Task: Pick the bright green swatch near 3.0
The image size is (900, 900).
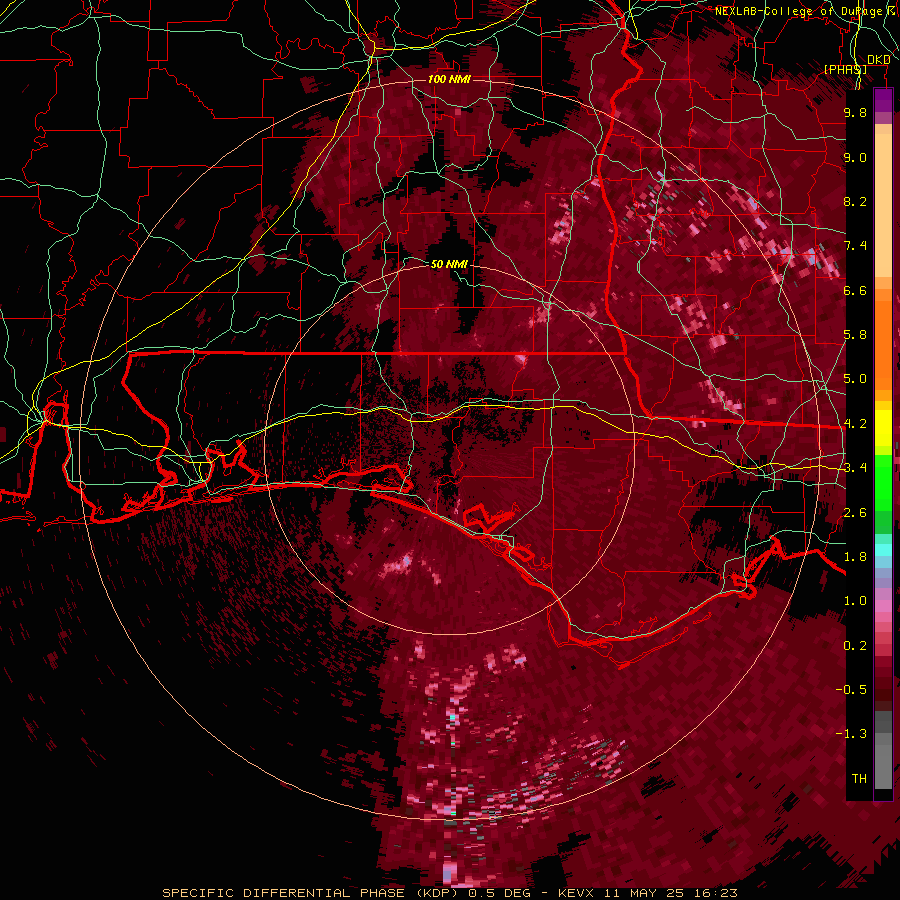Action: [x=883, y=482]
